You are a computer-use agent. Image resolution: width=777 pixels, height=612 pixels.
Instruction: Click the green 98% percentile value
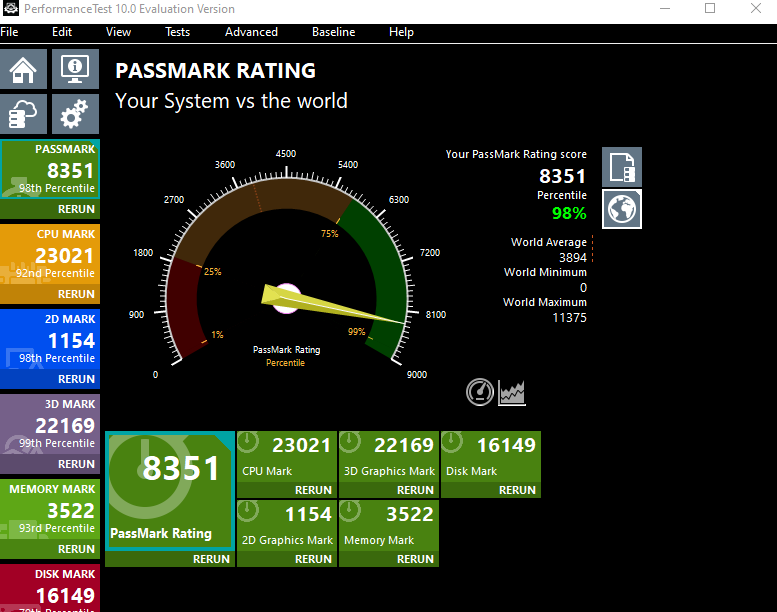pyautogui.click(x=569, y=213)
